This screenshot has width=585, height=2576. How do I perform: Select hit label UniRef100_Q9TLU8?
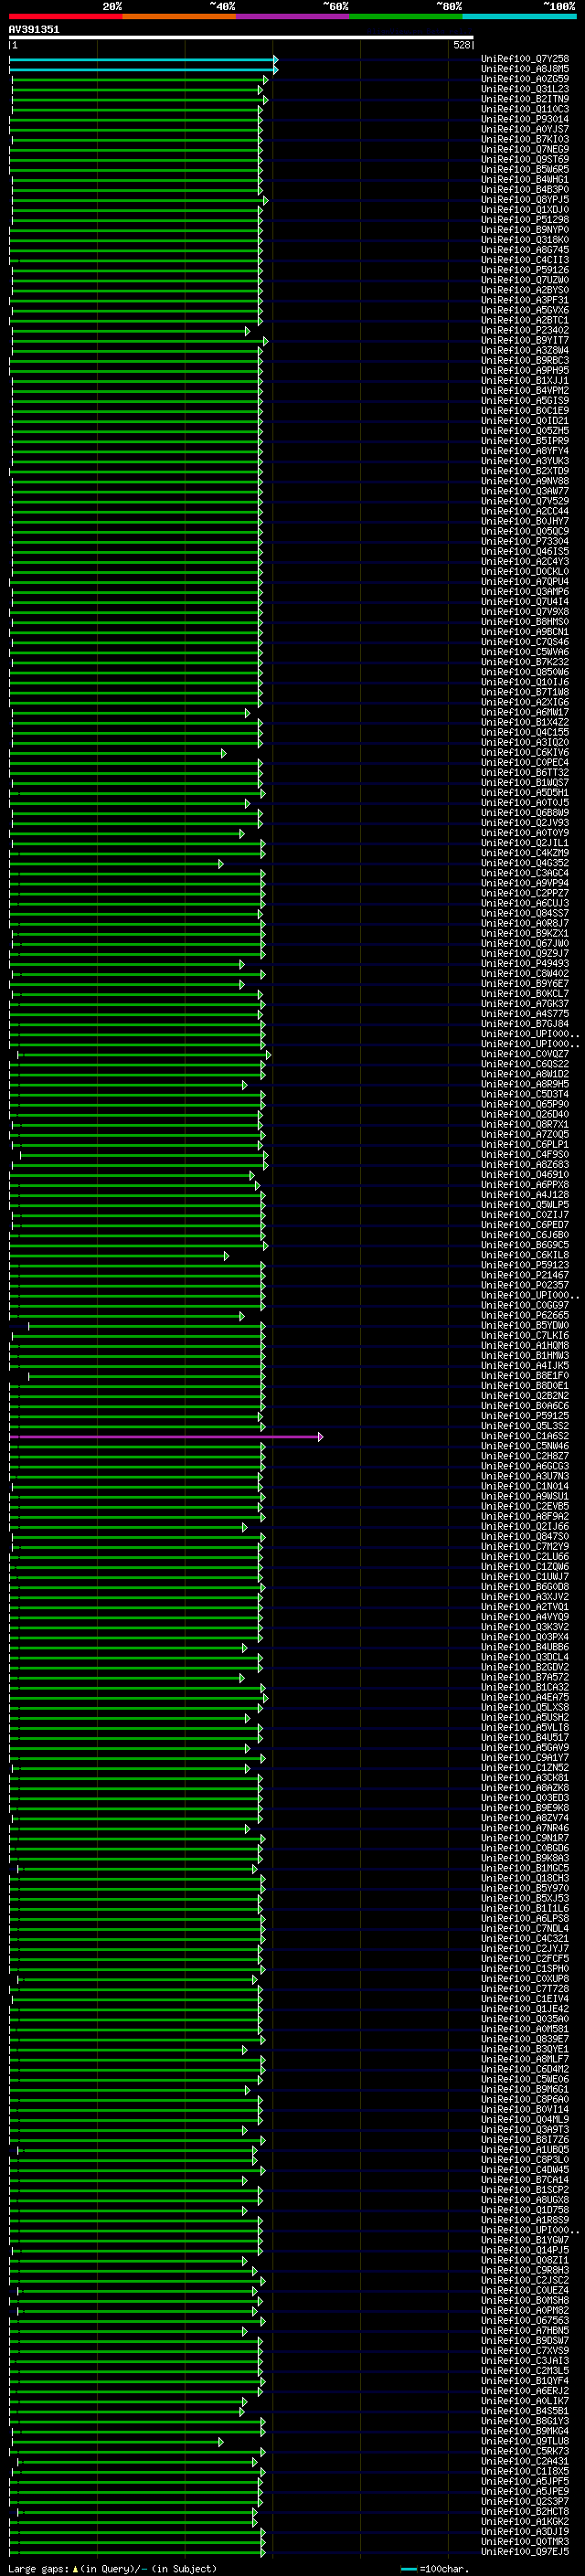[524, 2441]
